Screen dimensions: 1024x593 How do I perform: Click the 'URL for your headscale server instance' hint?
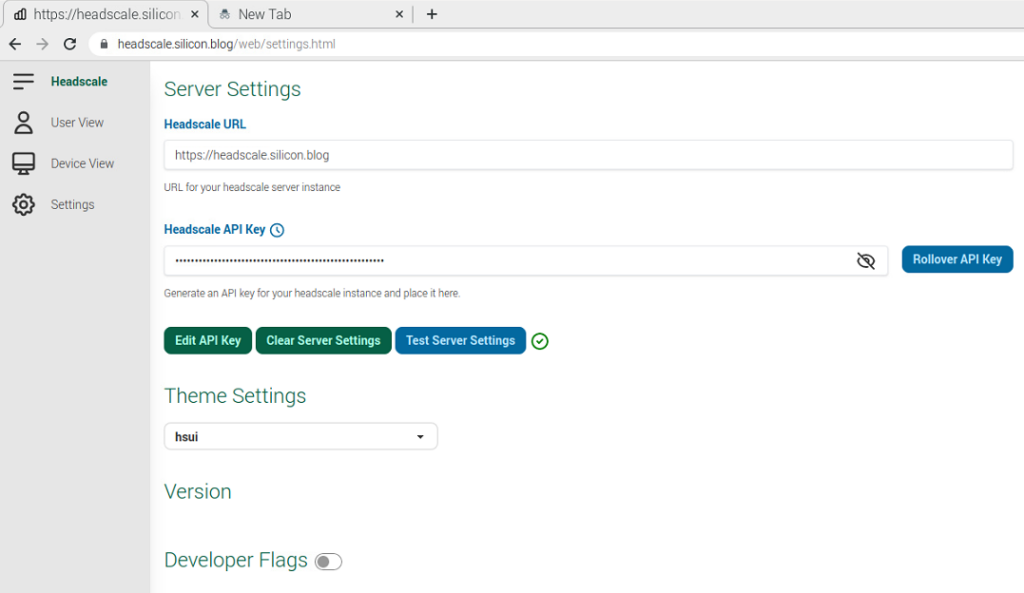(x=252, y=187)
